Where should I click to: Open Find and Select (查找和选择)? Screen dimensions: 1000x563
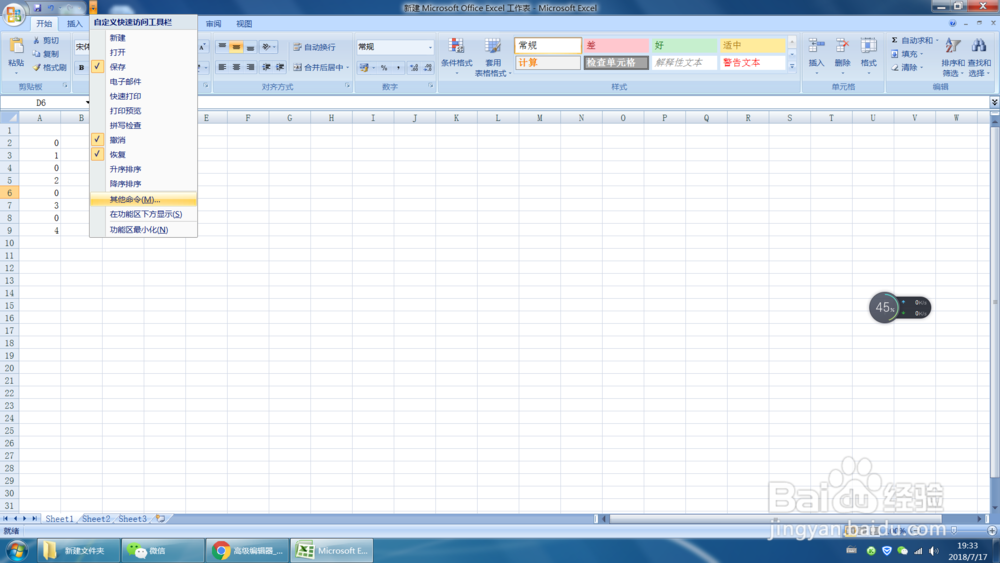[x=979, y=56]
